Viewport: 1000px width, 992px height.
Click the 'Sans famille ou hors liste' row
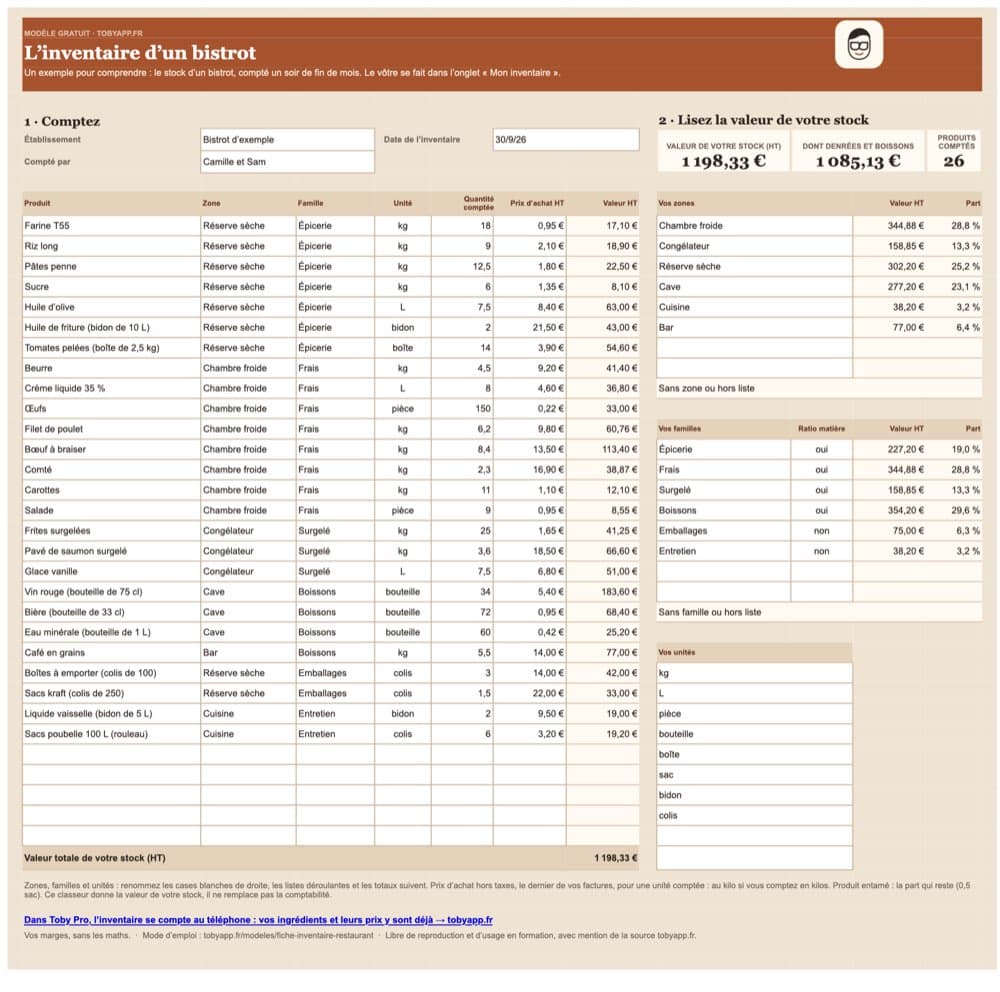(x=819, y=612)
